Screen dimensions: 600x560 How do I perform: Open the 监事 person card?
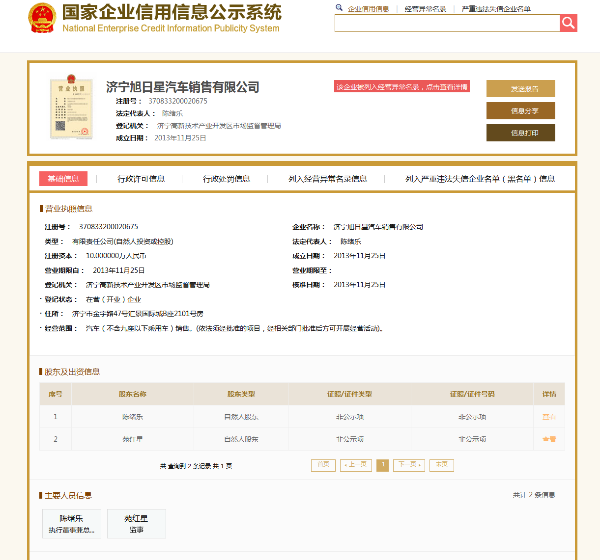pos(136,524)
